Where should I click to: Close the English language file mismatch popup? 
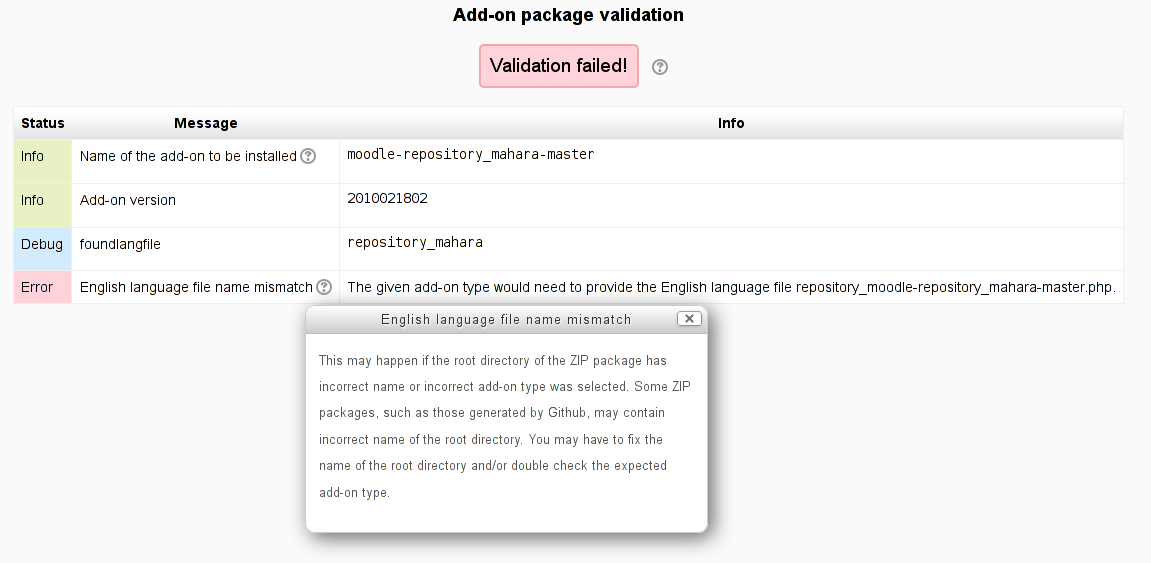point(689,319)
